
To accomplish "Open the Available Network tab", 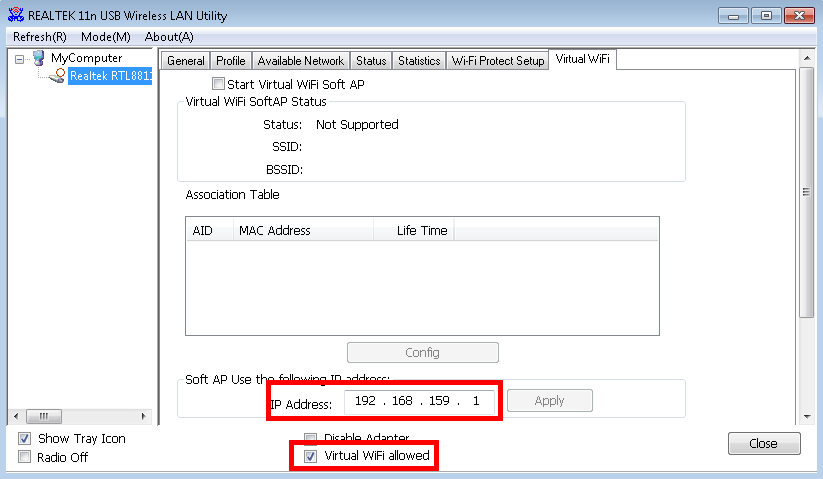I will 300,61.
